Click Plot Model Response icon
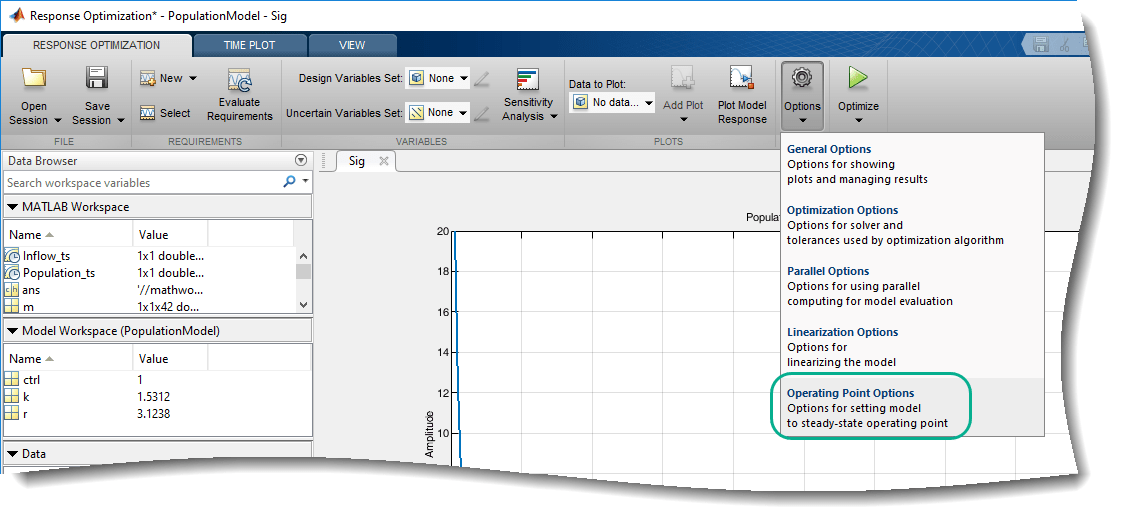This screenshot has height=520, width=1124. click(741, 77)
